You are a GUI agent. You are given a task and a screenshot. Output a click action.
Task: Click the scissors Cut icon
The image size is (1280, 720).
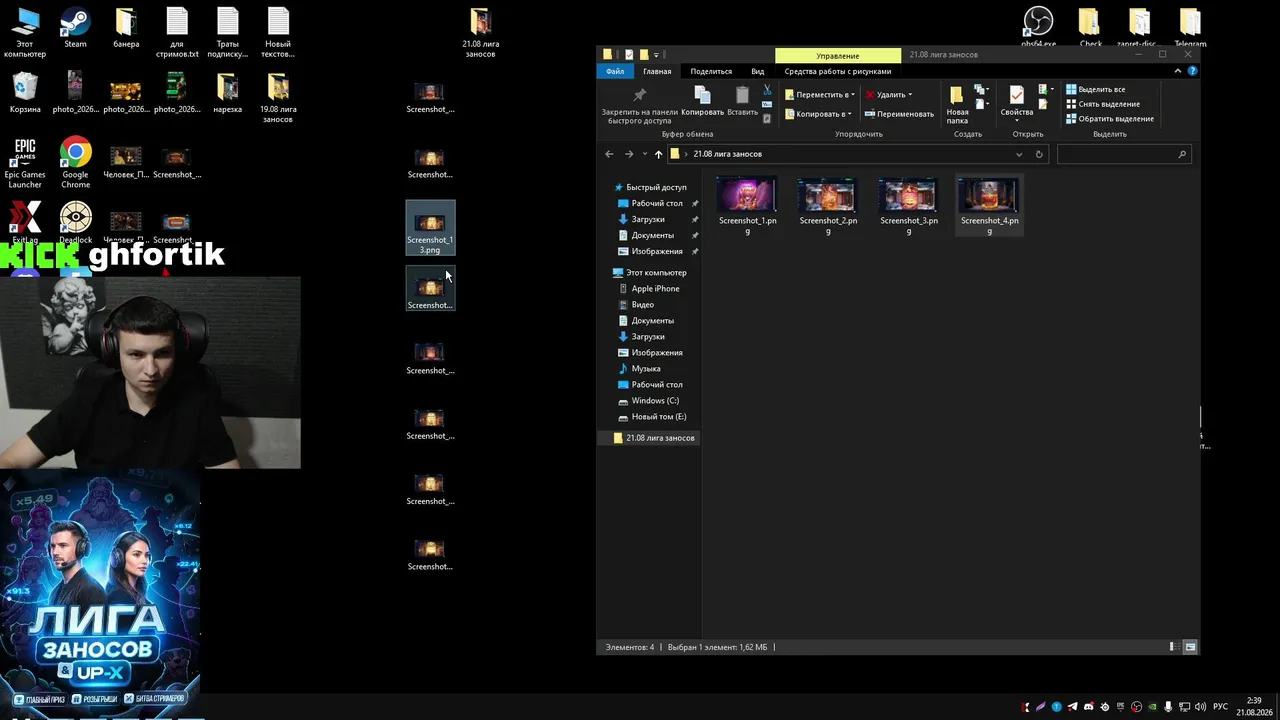pyautogui.click(x=767, y=90)
